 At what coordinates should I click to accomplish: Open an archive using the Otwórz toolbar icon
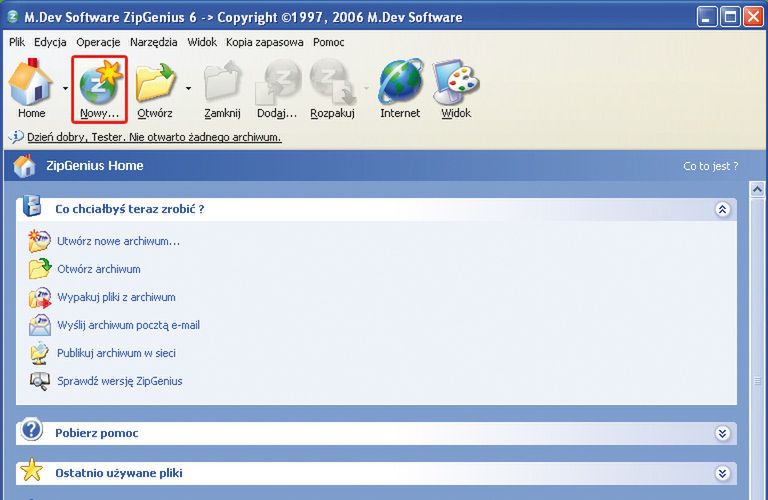[156, 82]
